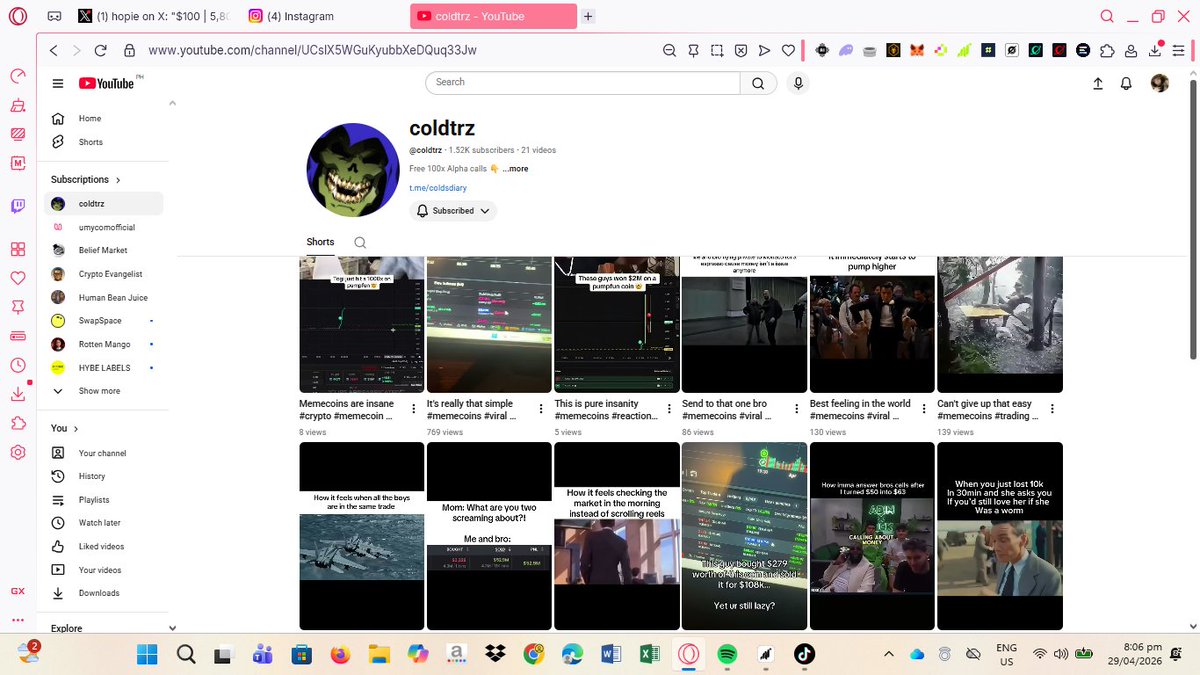The width and height of the screenshot is (1200, 675).
Task: Open Belief Market subscription channel
Action: click(103, 250)
